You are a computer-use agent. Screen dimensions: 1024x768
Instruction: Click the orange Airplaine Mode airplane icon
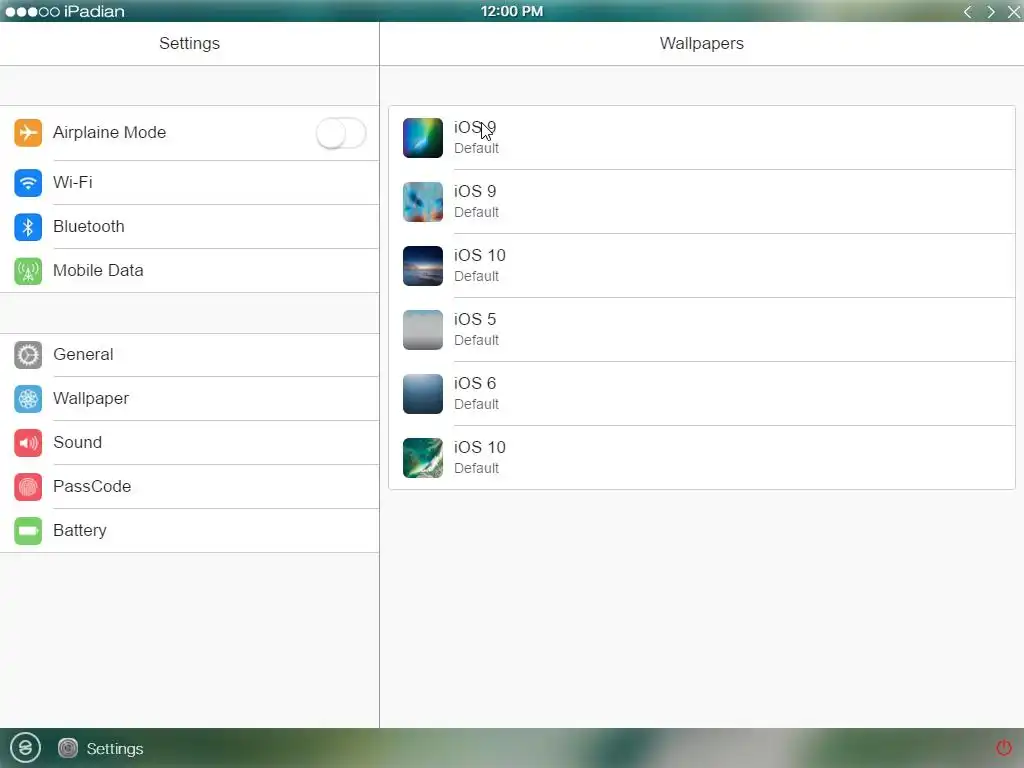pos(28,133)
